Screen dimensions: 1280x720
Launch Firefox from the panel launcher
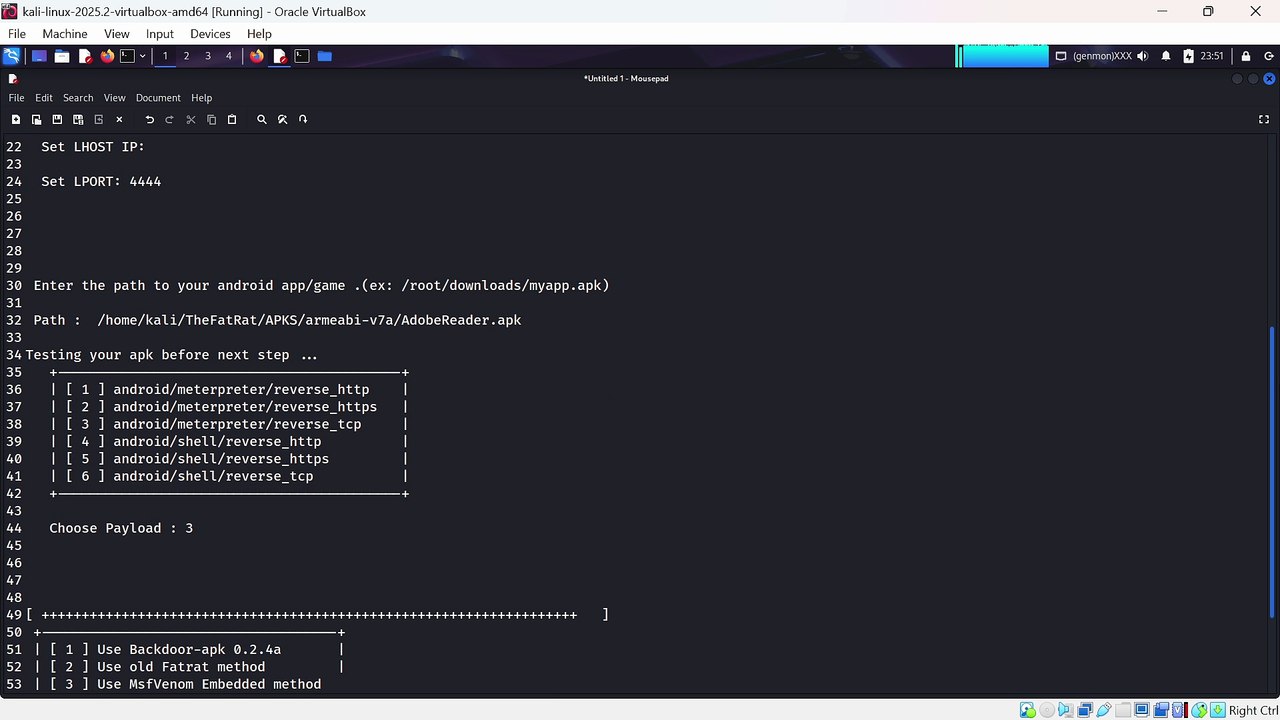pos(107,56)
